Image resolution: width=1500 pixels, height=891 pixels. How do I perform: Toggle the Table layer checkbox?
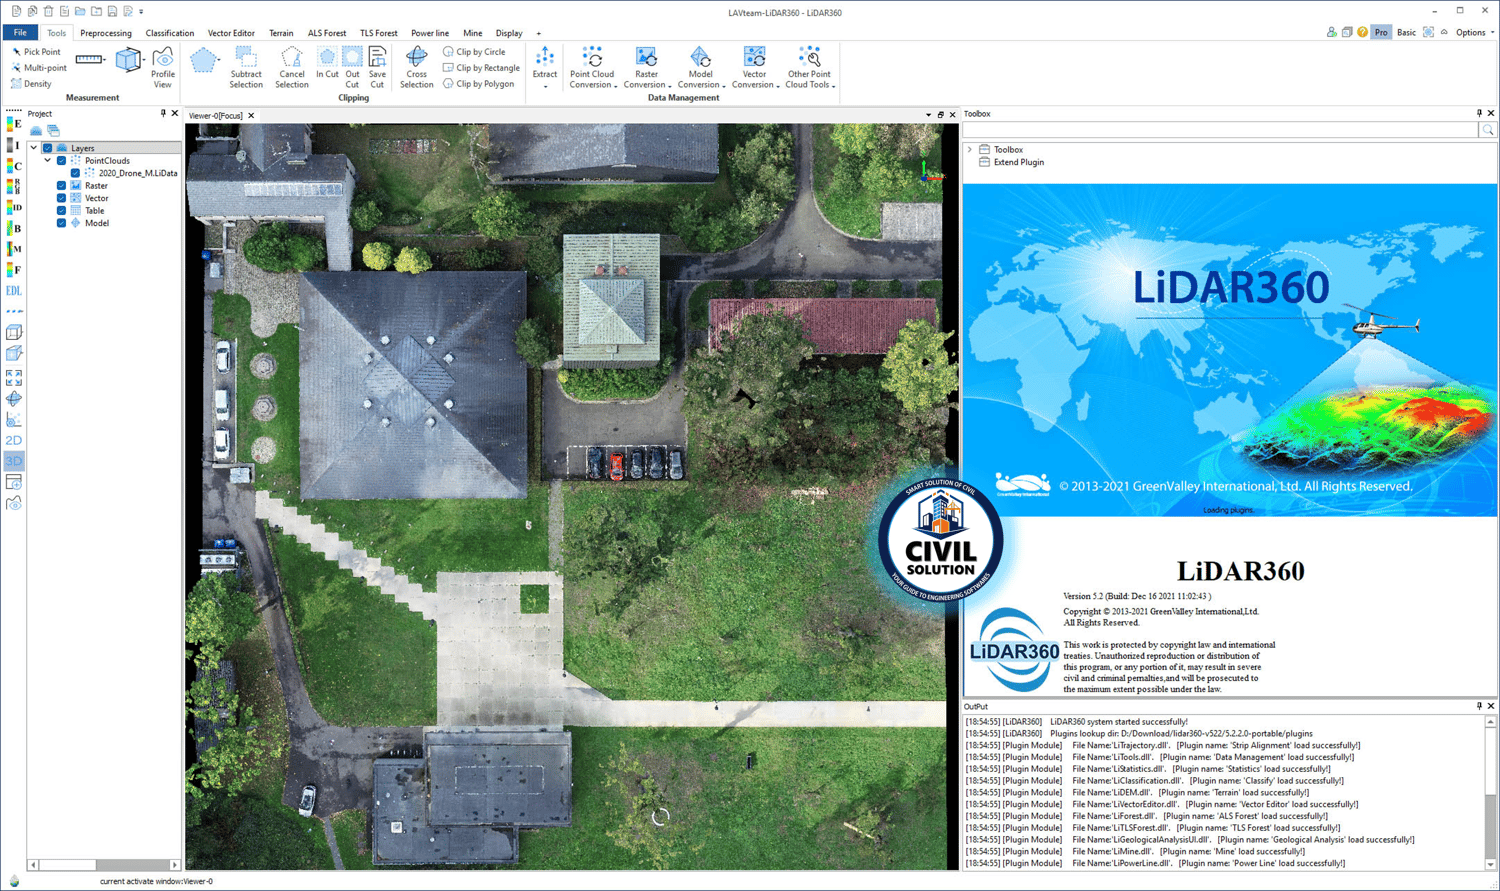[61, 210]
